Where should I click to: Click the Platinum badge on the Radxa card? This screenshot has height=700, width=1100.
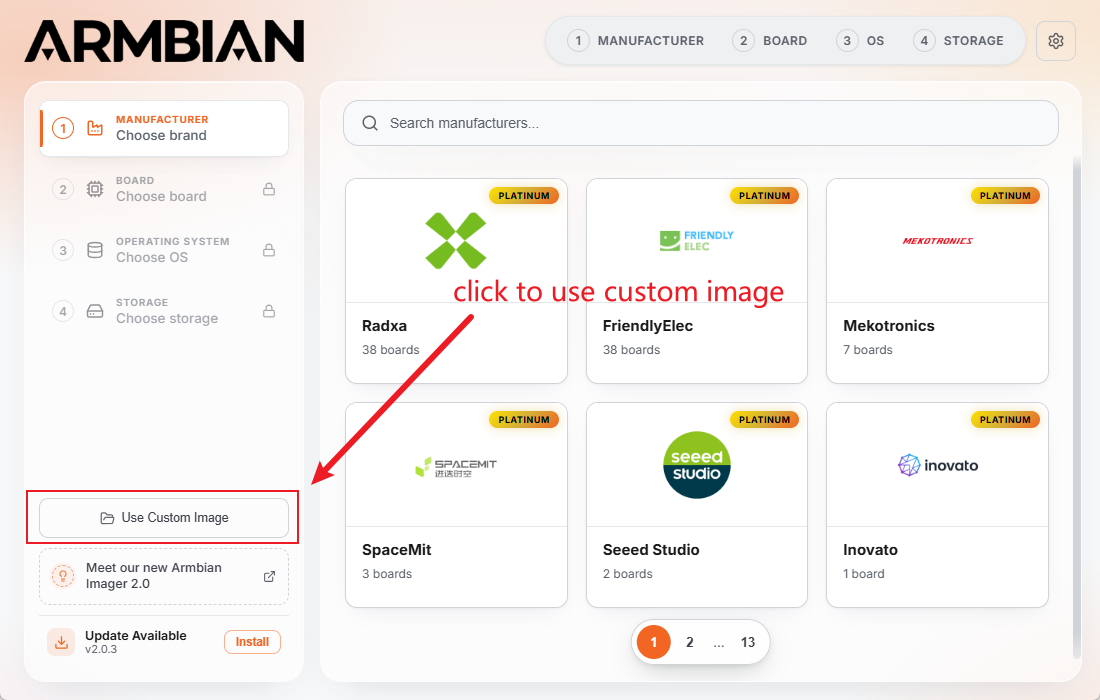click(x=524, y=196)
